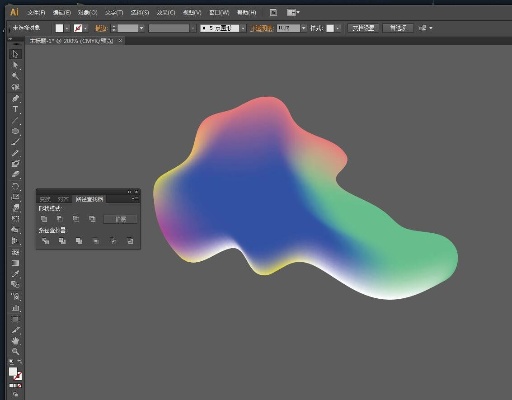512x400 pixels.
Task: Collapse the Pathfinder panel with double arrows
Action: 129,192
